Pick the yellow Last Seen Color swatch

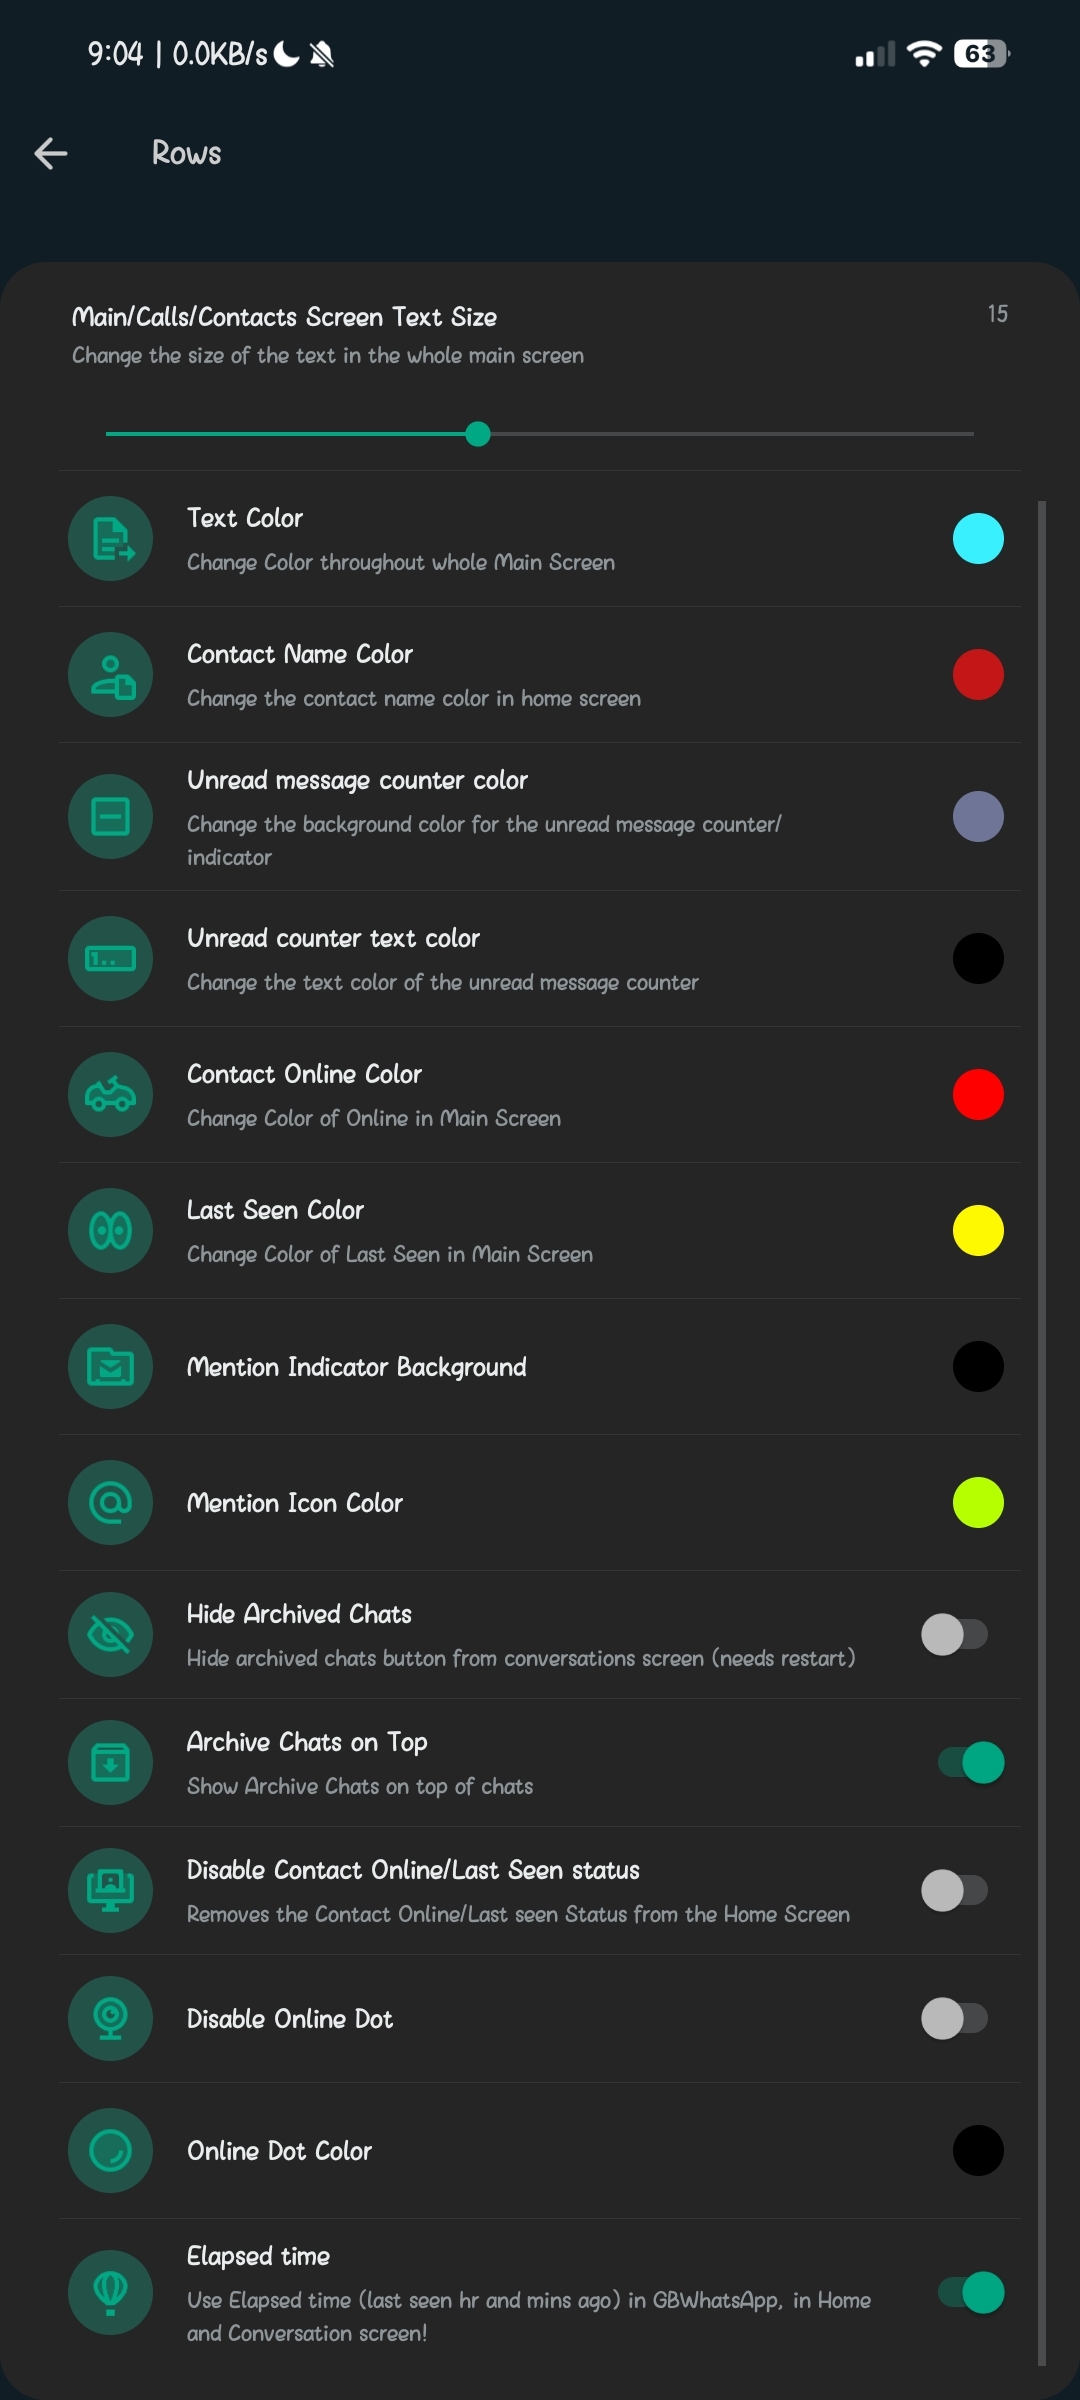pyautogui.click(x=978, y=1231)
